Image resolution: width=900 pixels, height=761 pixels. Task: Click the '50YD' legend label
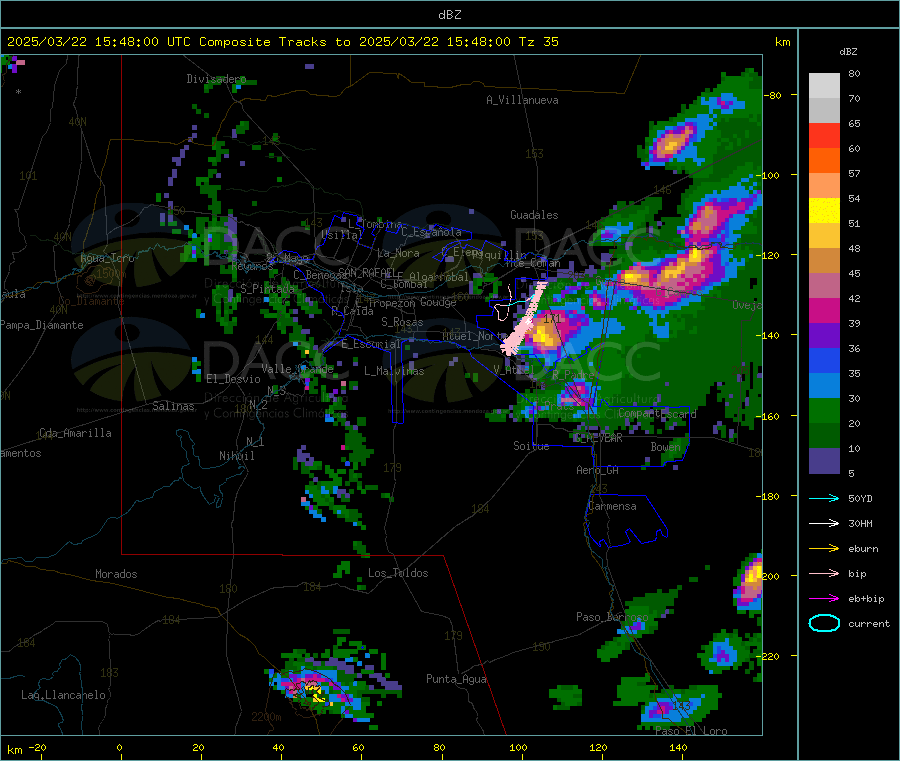(860, 498)
